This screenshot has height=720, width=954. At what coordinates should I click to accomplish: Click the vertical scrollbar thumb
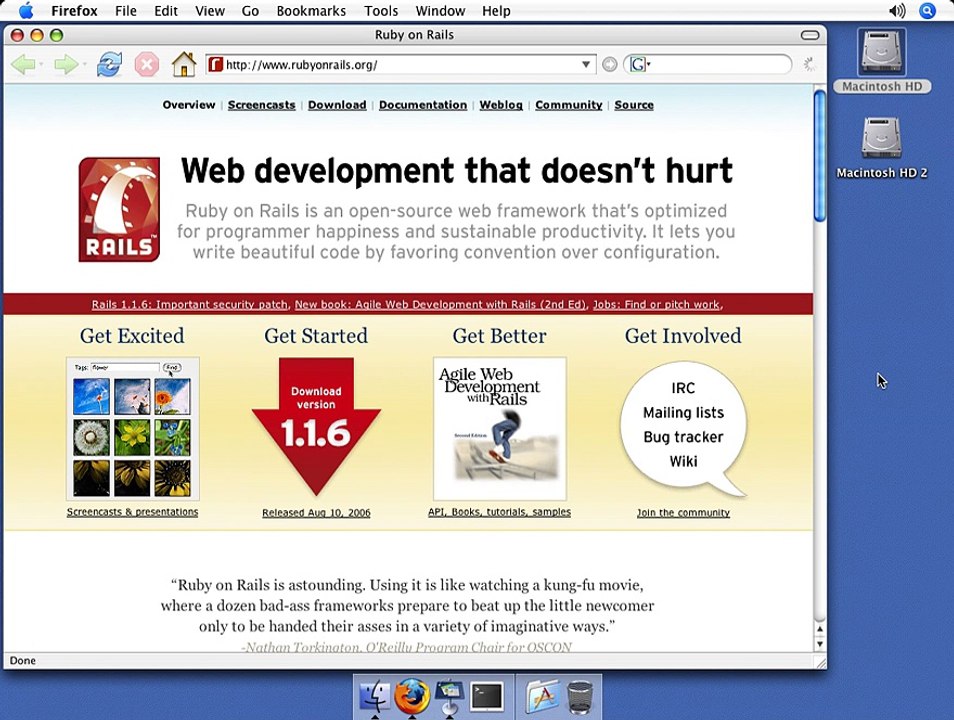pyautogui.click(x=820, y=155)
